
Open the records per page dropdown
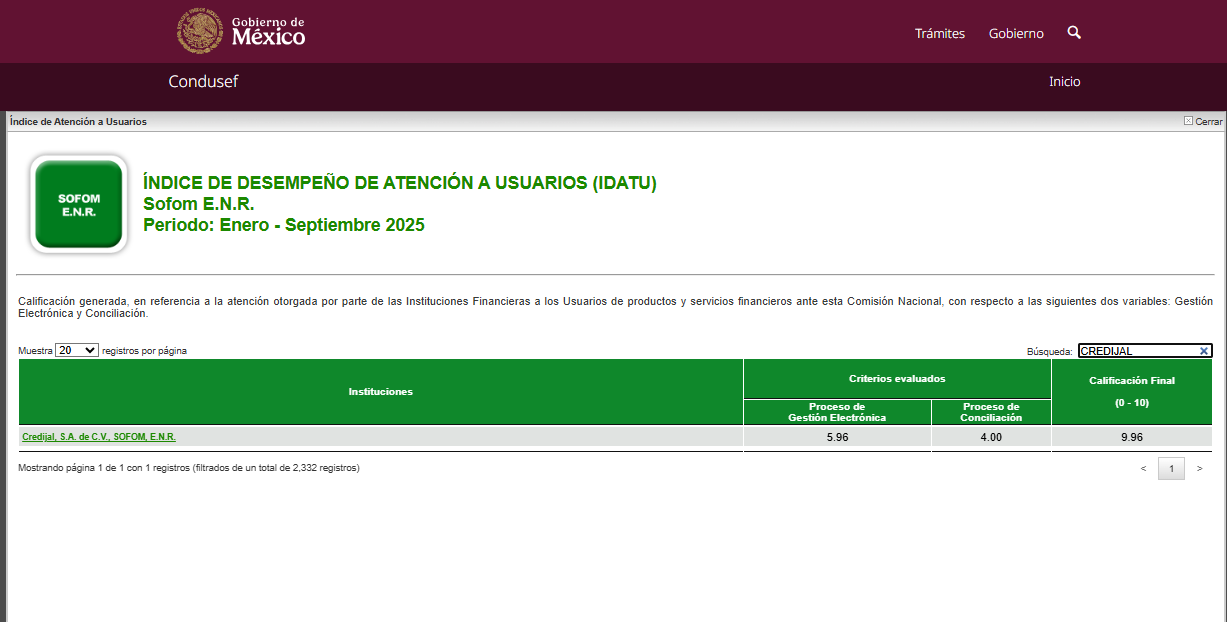point(77,351)
